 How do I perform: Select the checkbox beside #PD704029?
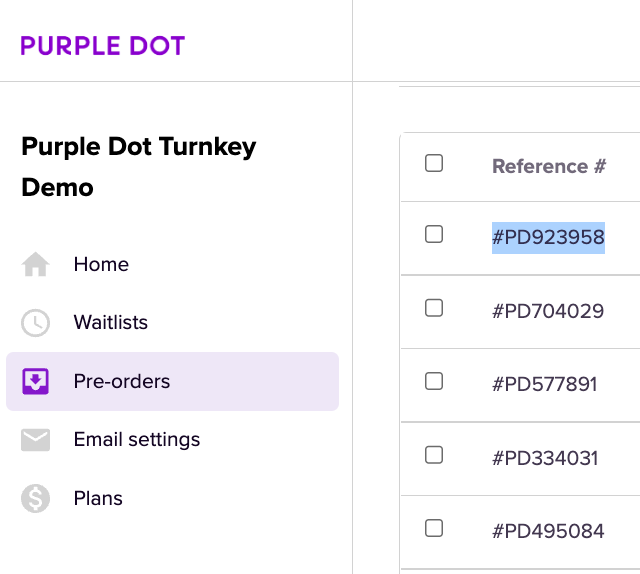coord(434,308)
